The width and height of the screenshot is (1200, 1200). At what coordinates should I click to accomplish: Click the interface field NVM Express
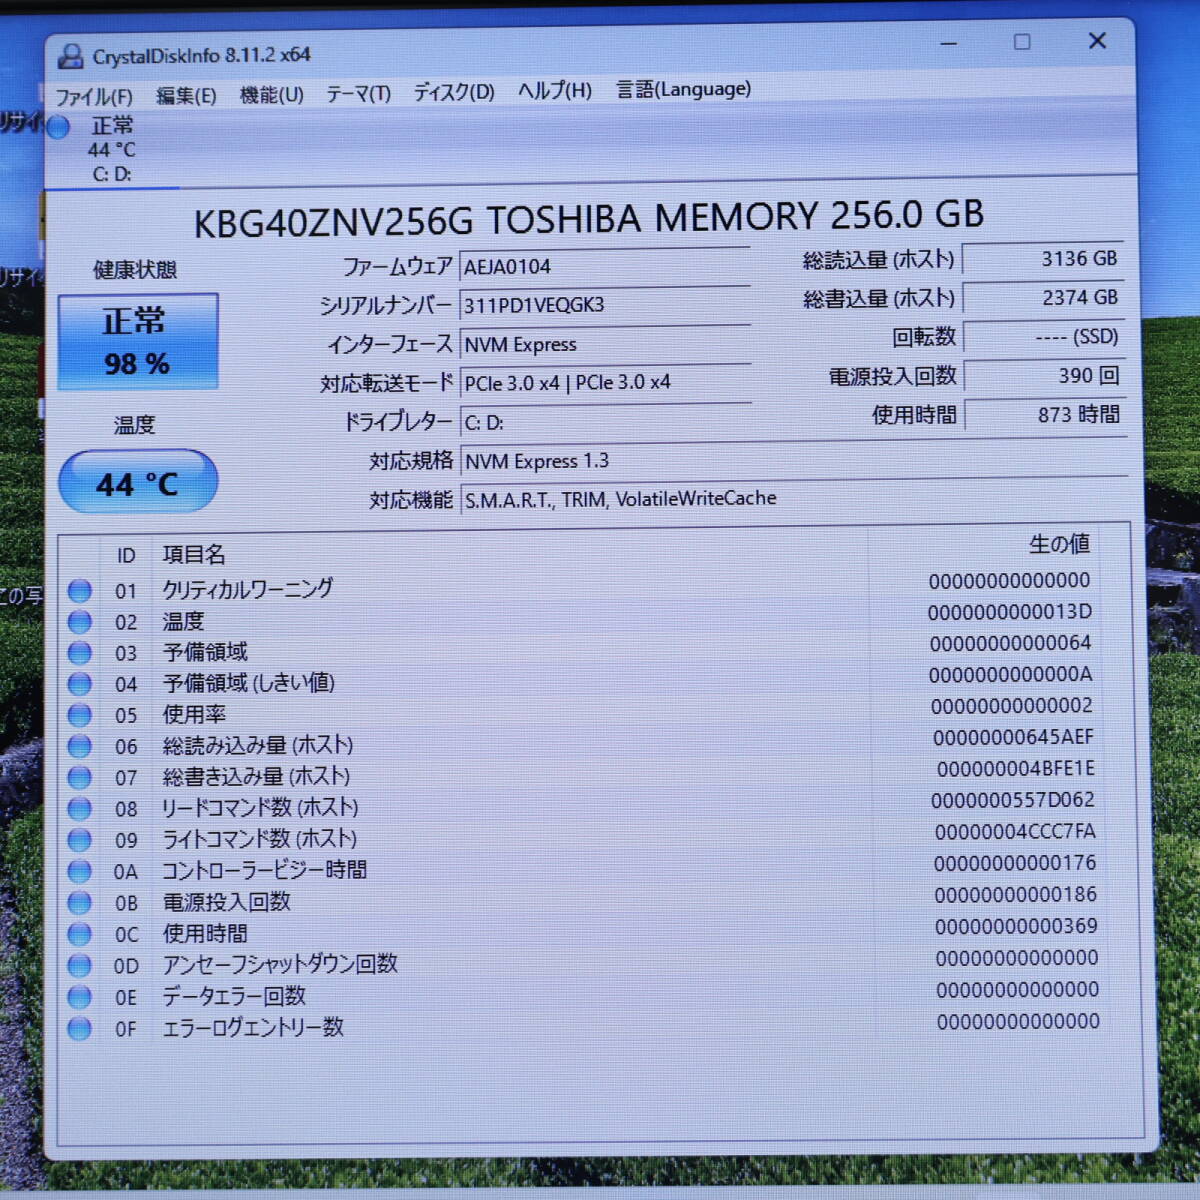[605, 344]
